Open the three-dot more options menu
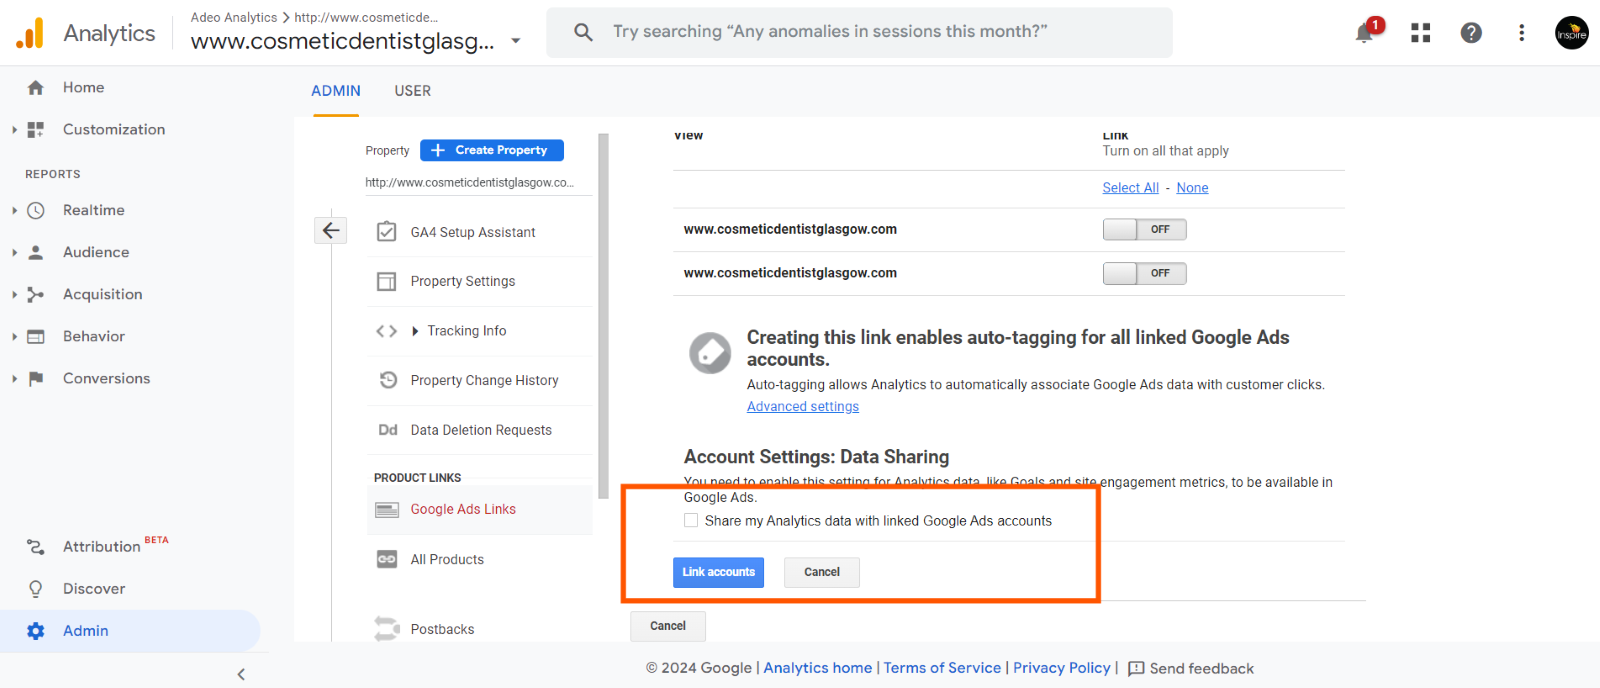Image resolution: width=1600 pixels, height=688 pixels. pos(1521,33)
